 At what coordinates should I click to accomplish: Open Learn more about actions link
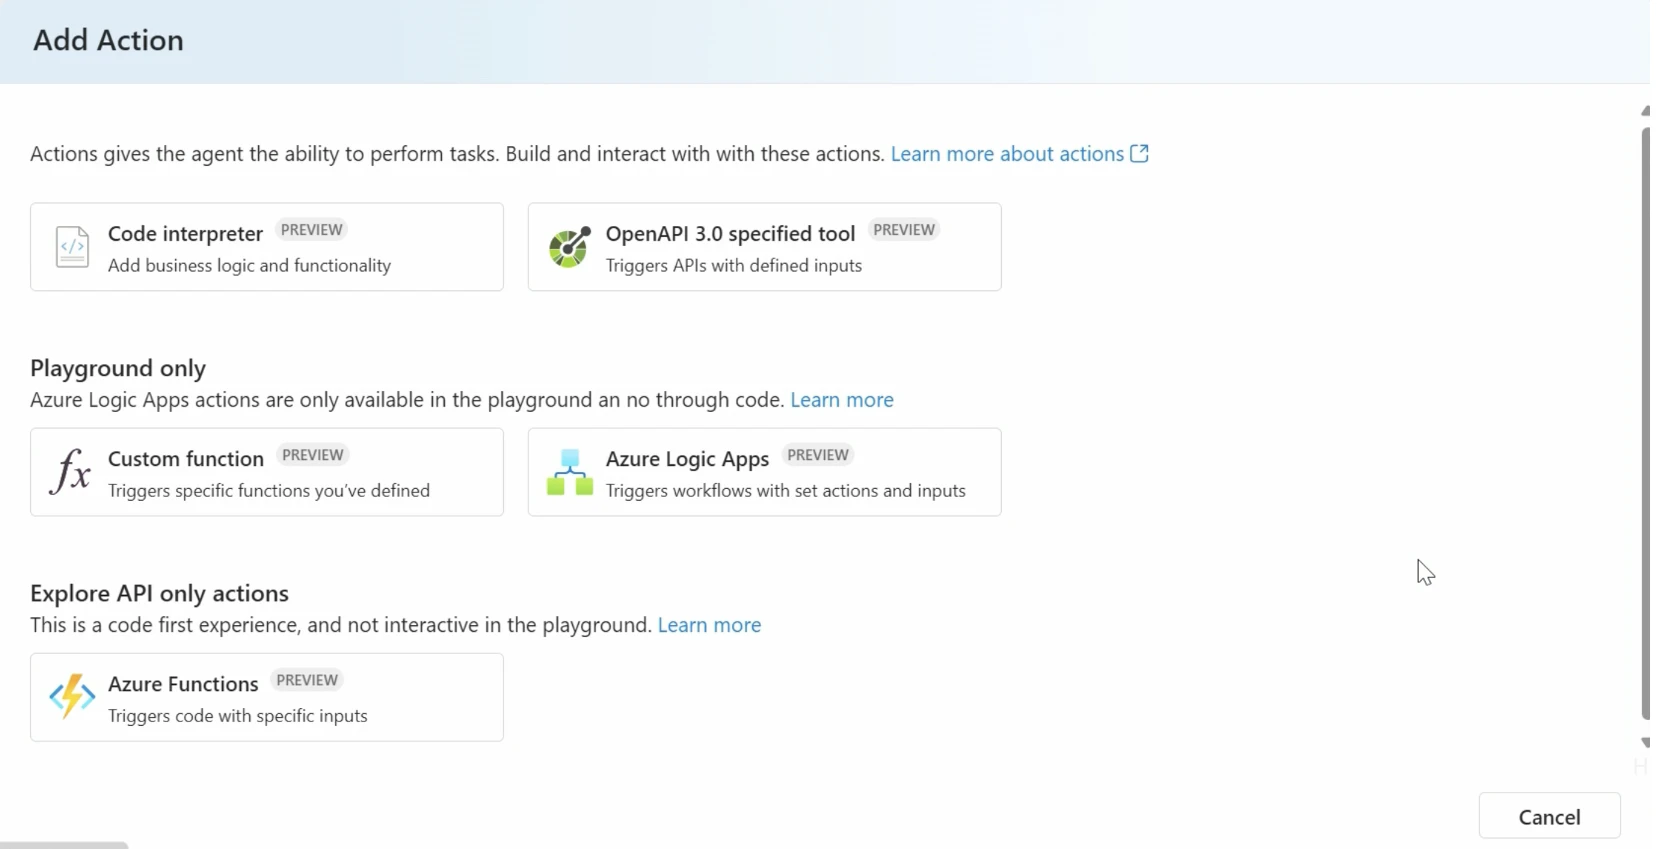point(1007,153)
